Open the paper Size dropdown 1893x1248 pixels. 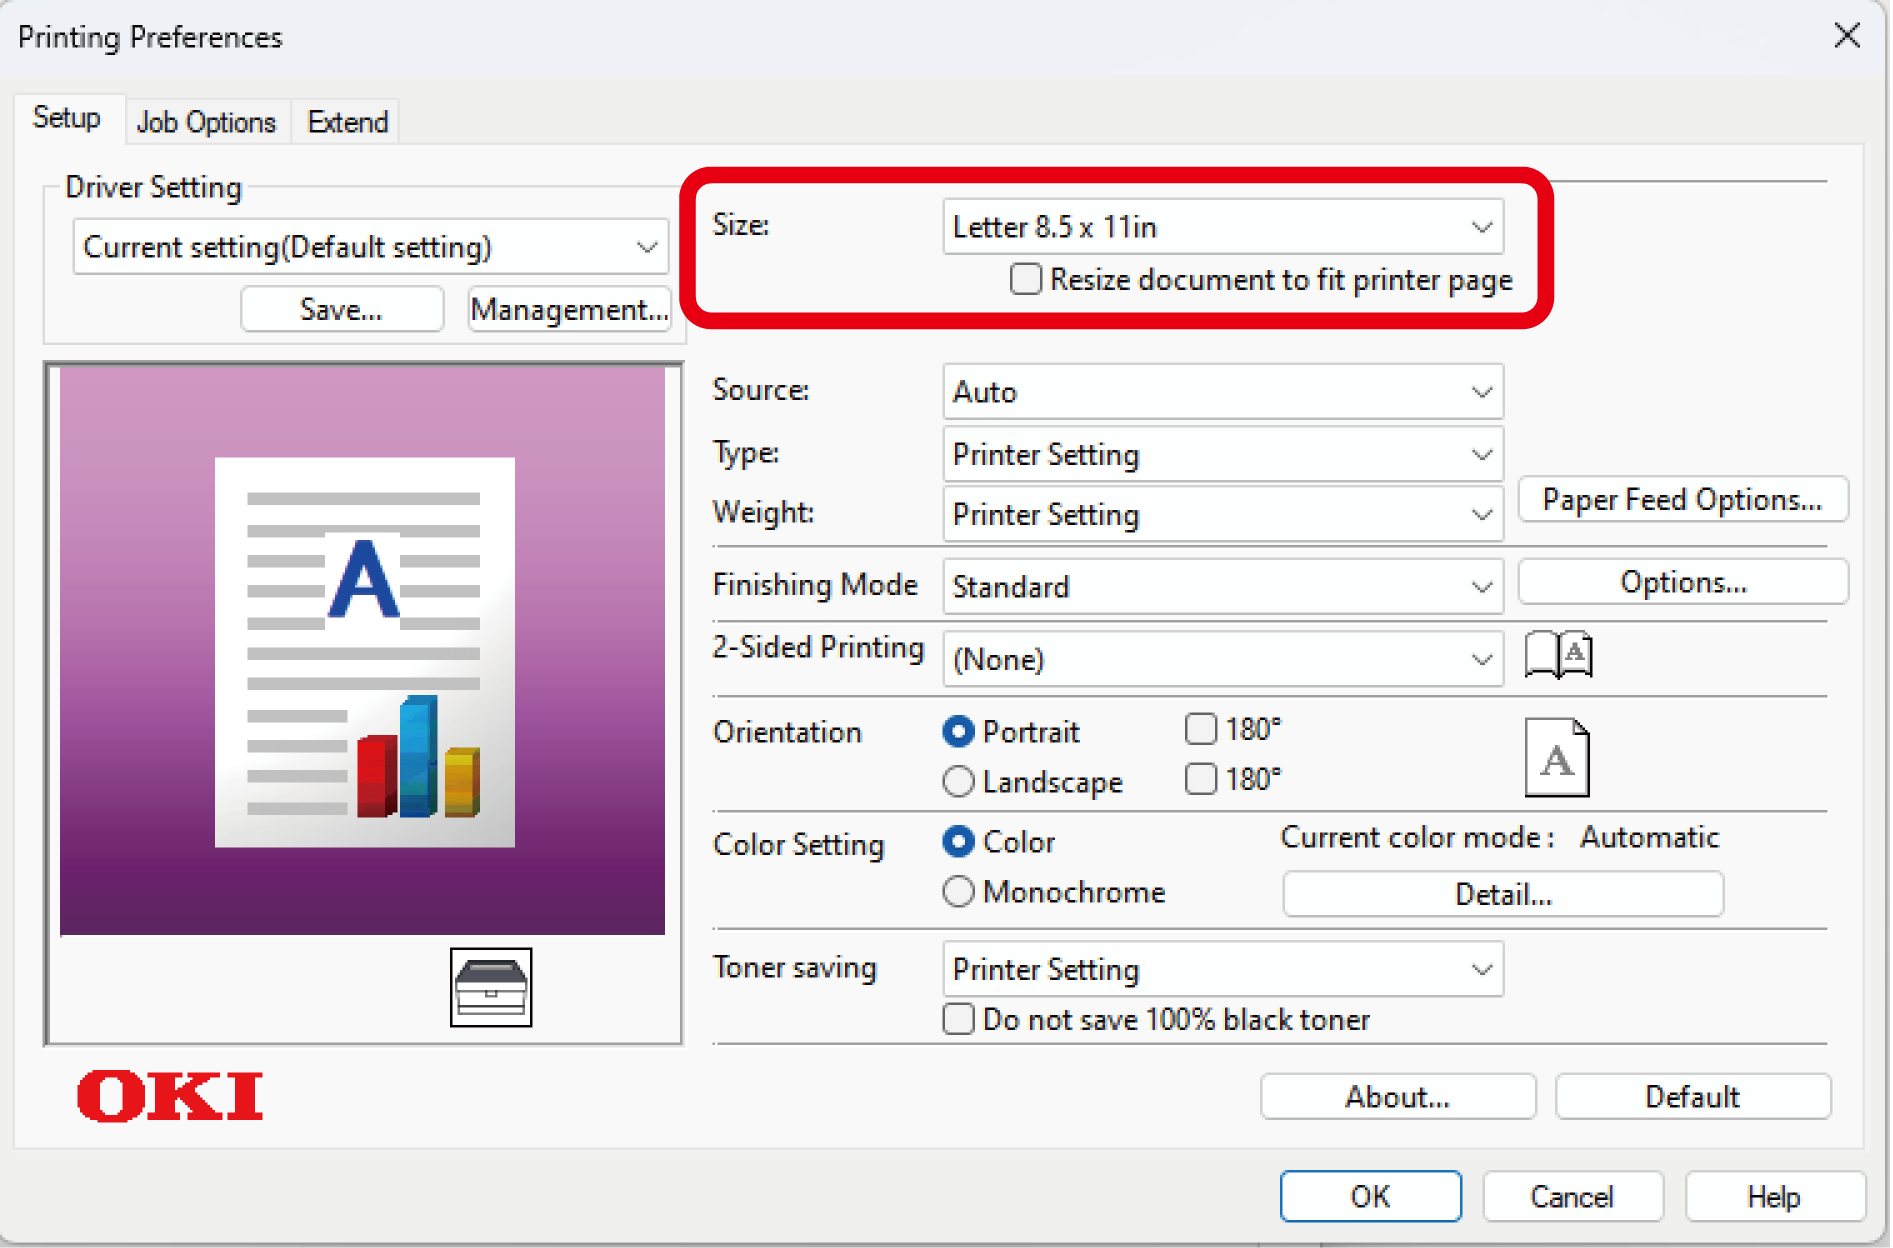click(1222, 227)
